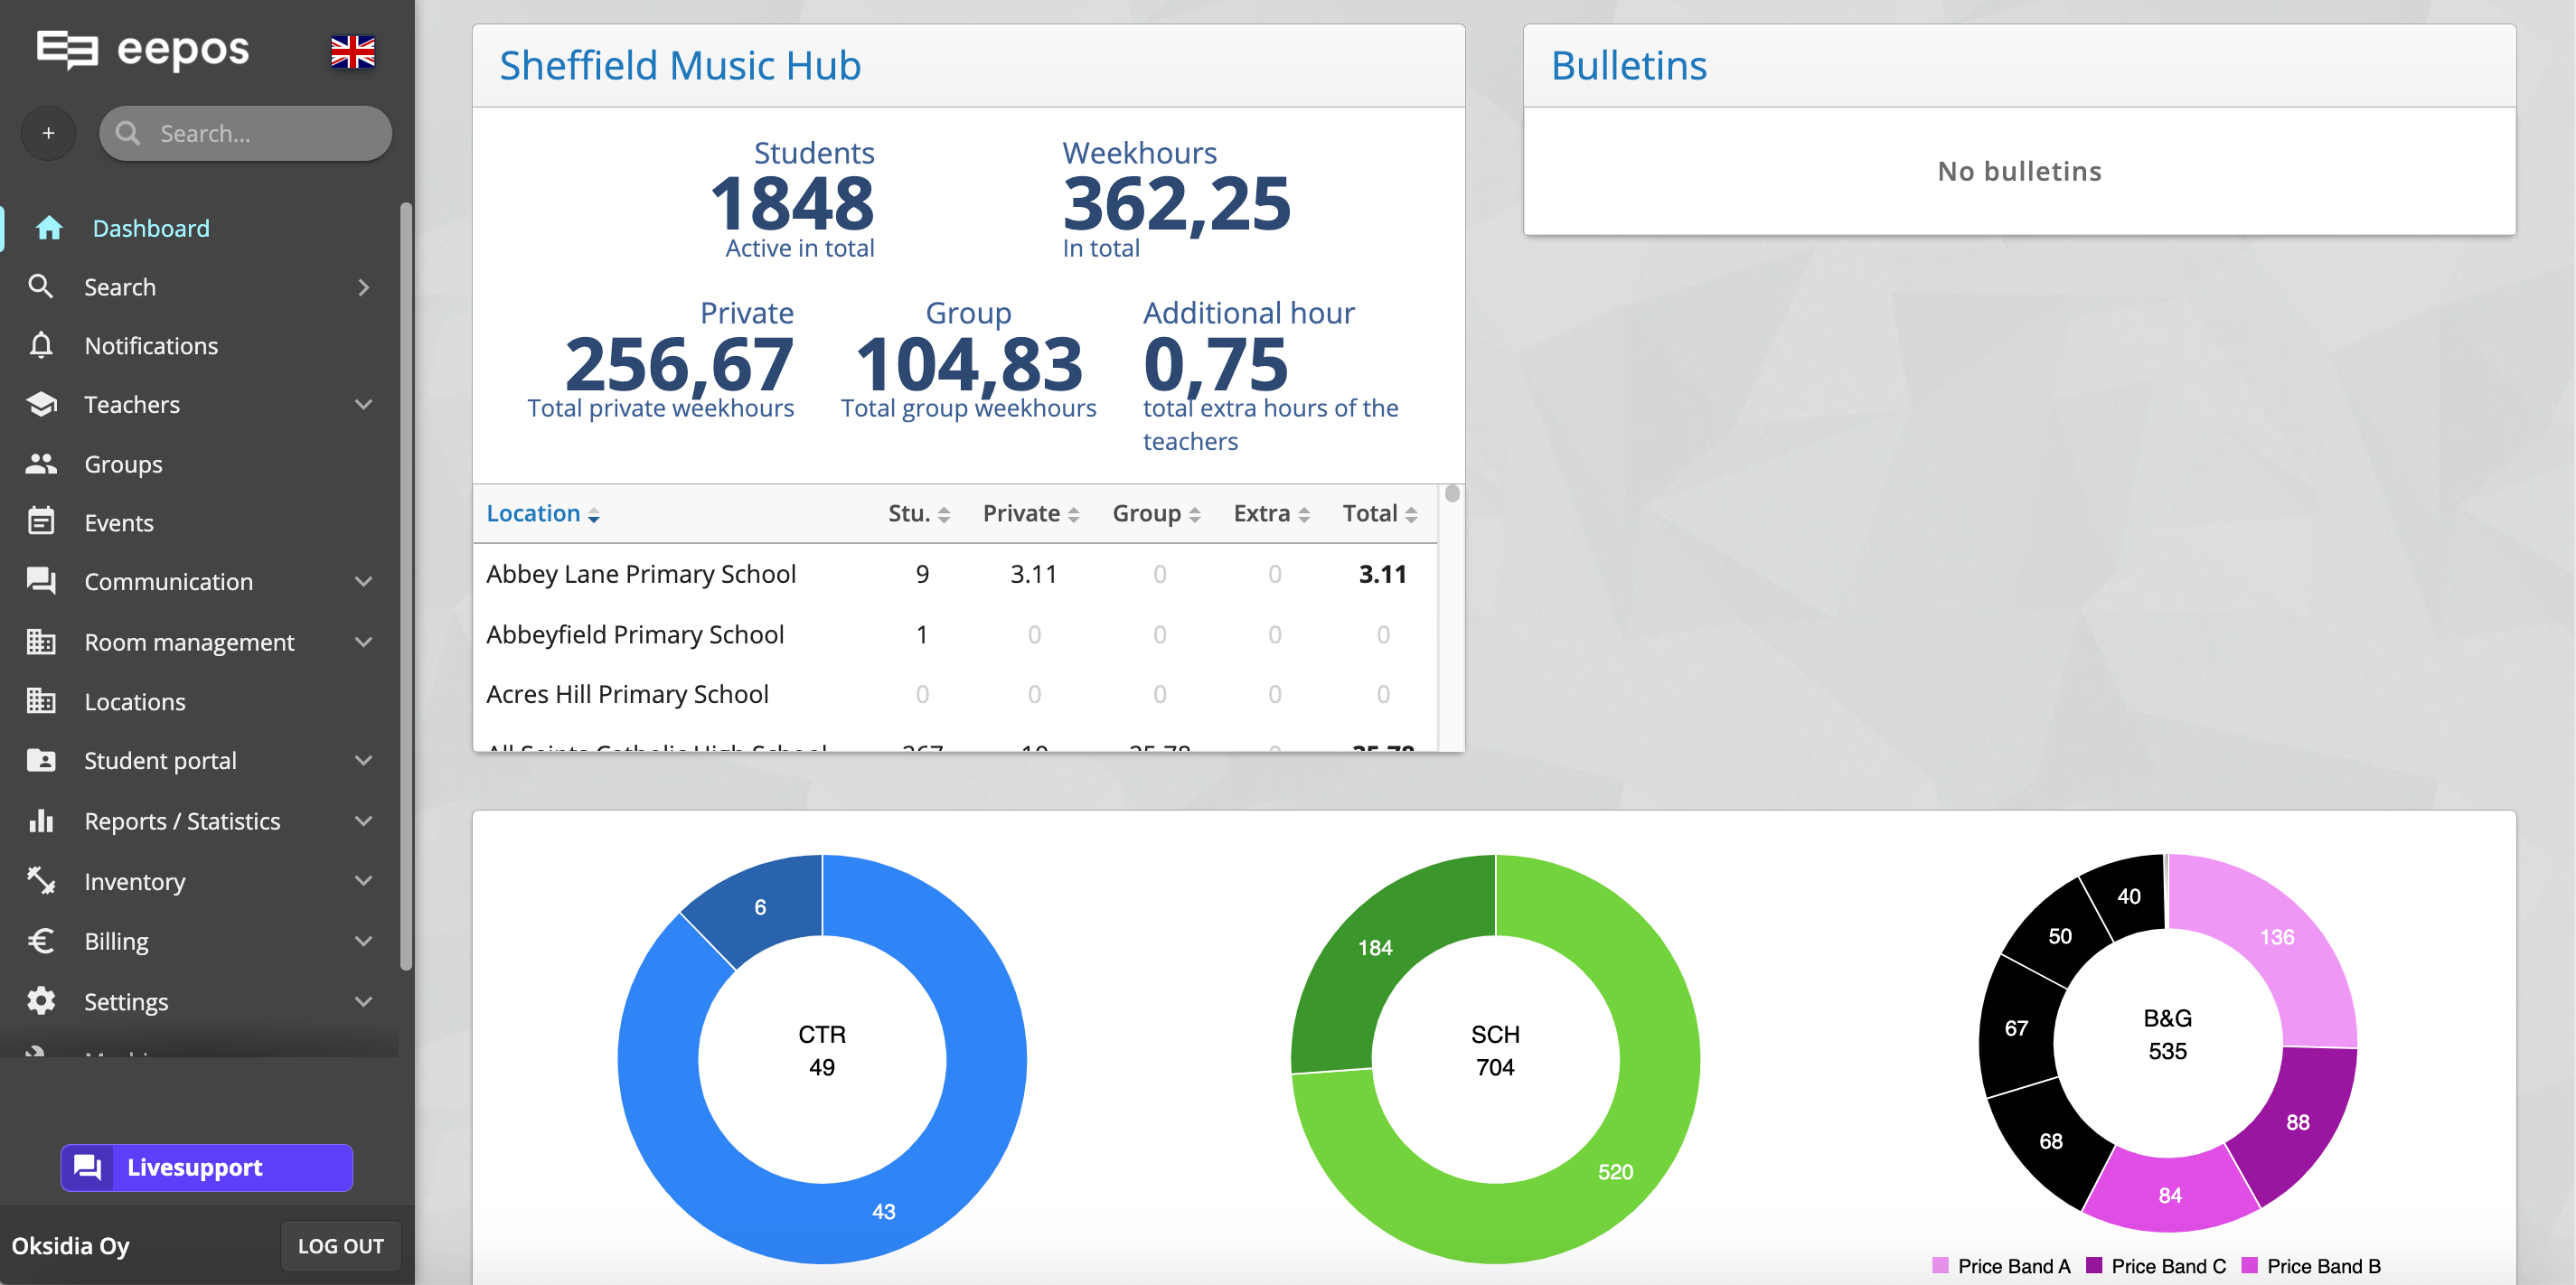Click the B&G chart segment labeled 88
The width and height of the screenshot is (2576, 1285).
point(2297,1122)
